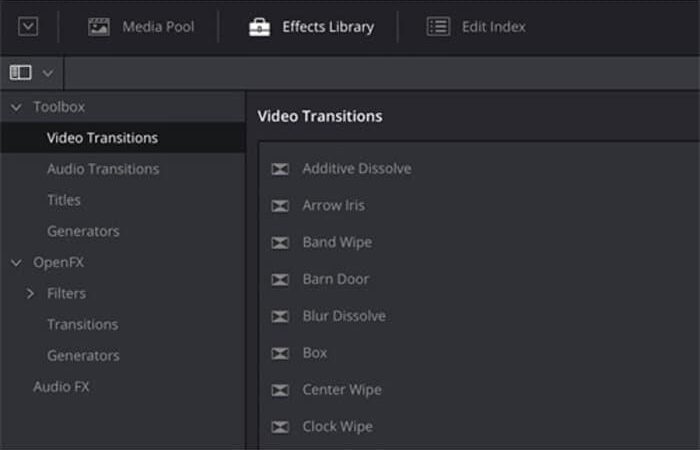Click the Barn Door transition icon

coord(281,280)
